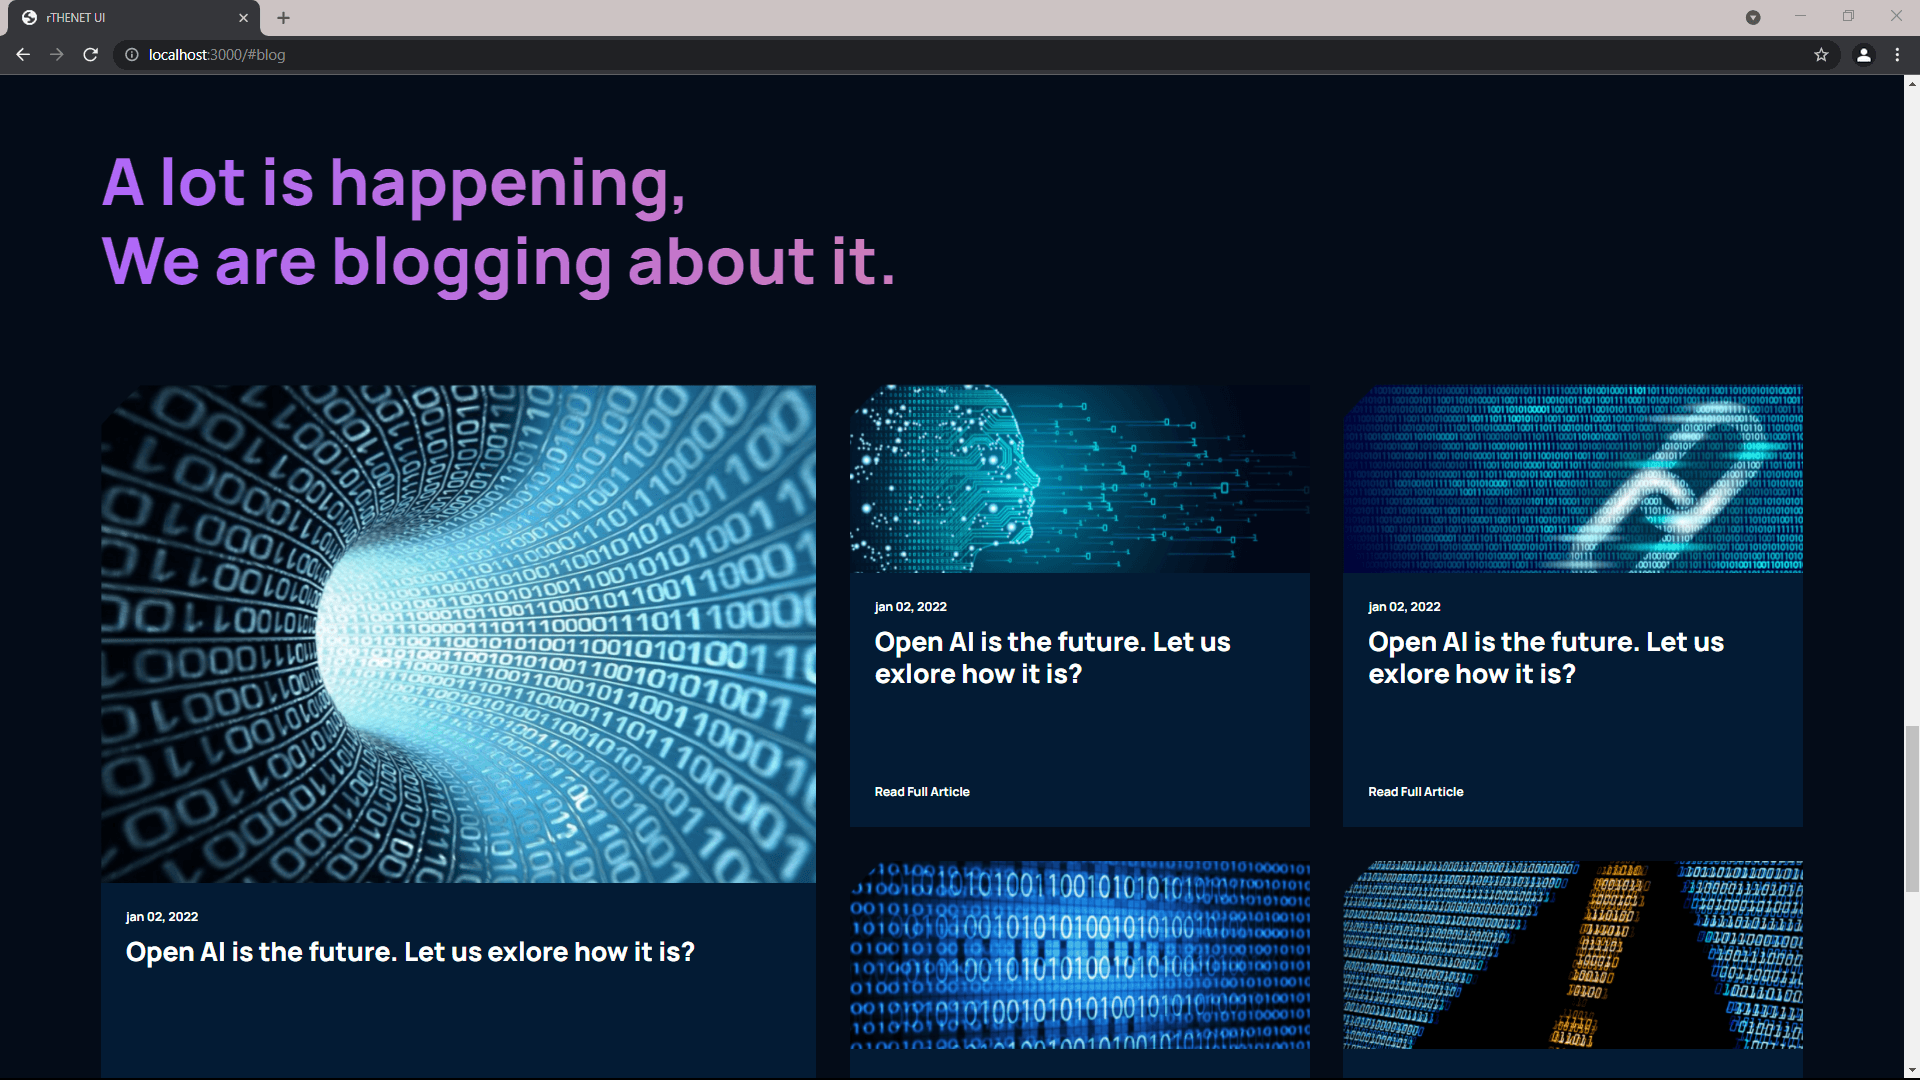Click the browser back arrow
The height and width of the screenshot is (1080, 1920).
22,55
